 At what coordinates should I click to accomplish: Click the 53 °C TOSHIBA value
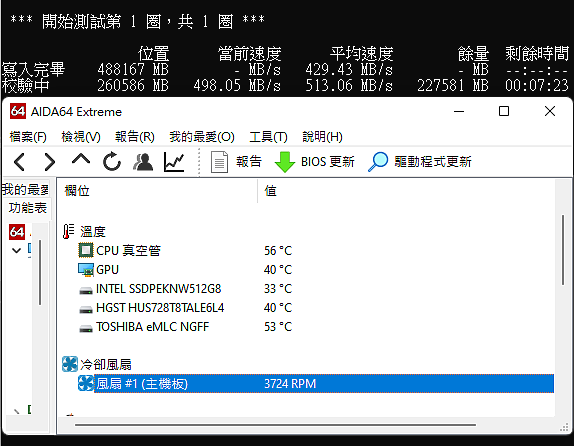pos(278,327)
